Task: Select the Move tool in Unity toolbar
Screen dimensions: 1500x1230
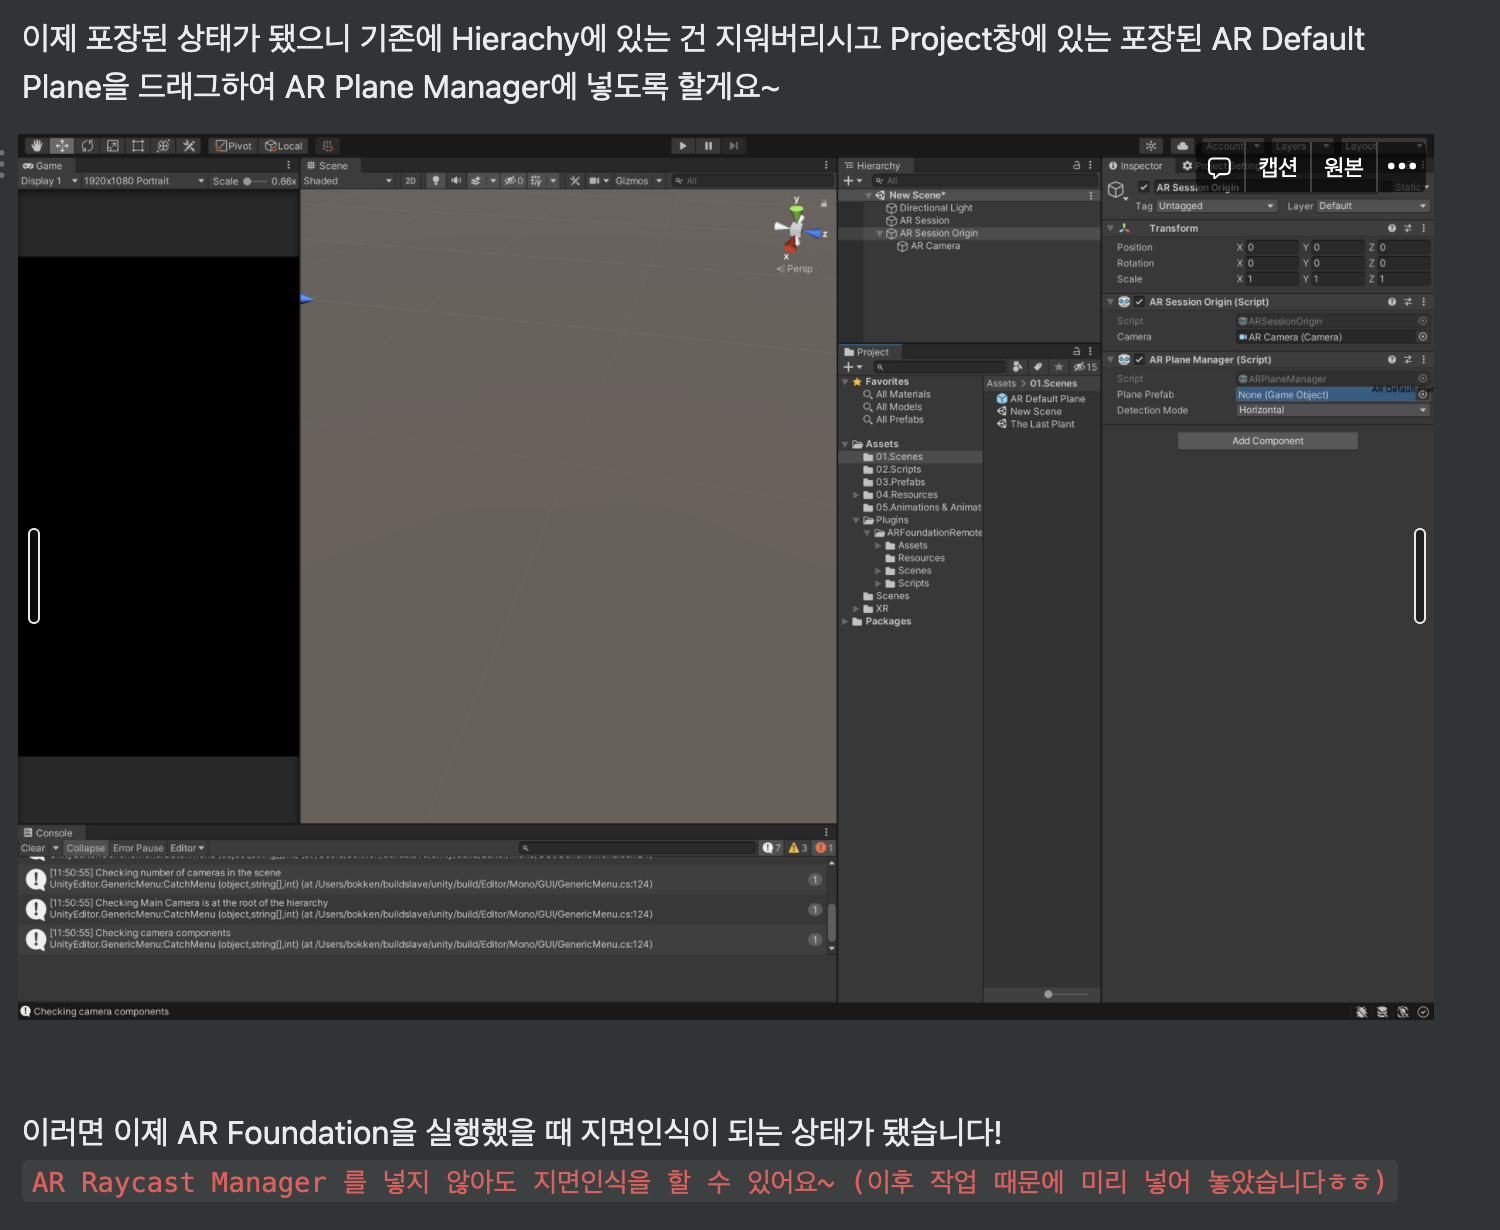Action: click(62, 146)
